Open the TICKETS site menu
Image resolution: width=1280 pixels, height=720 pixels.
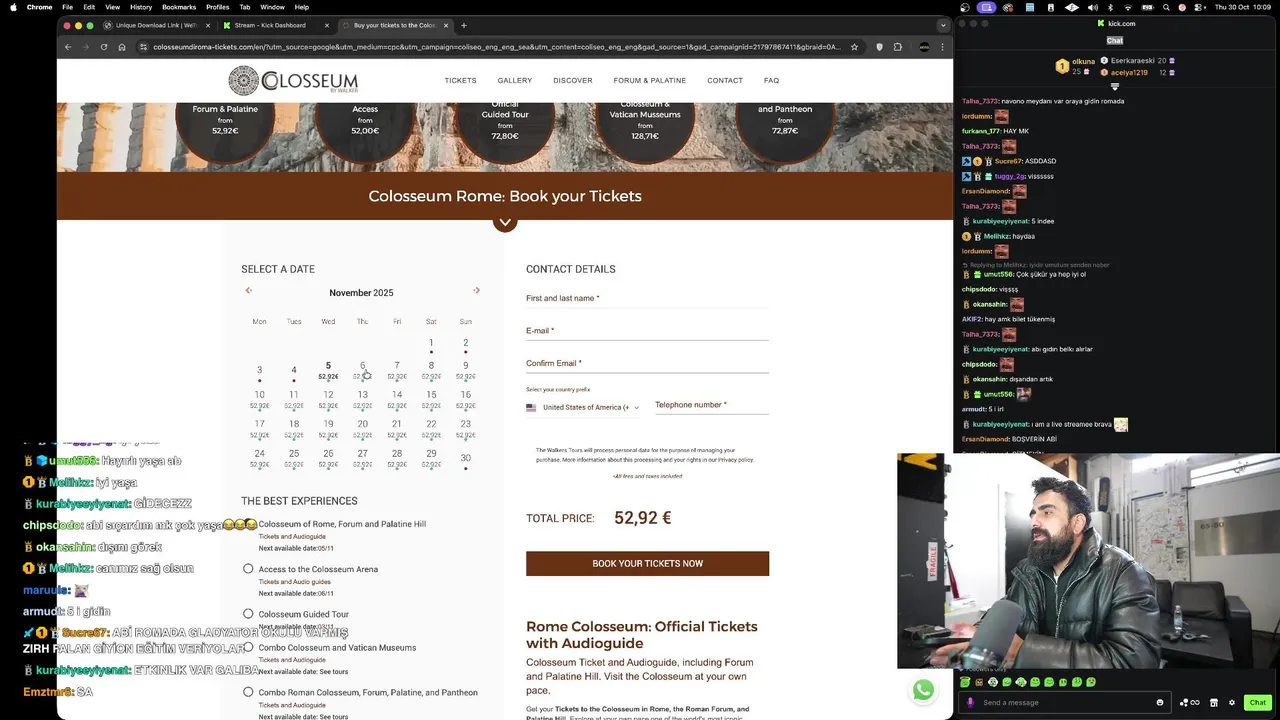click(460, 80)
